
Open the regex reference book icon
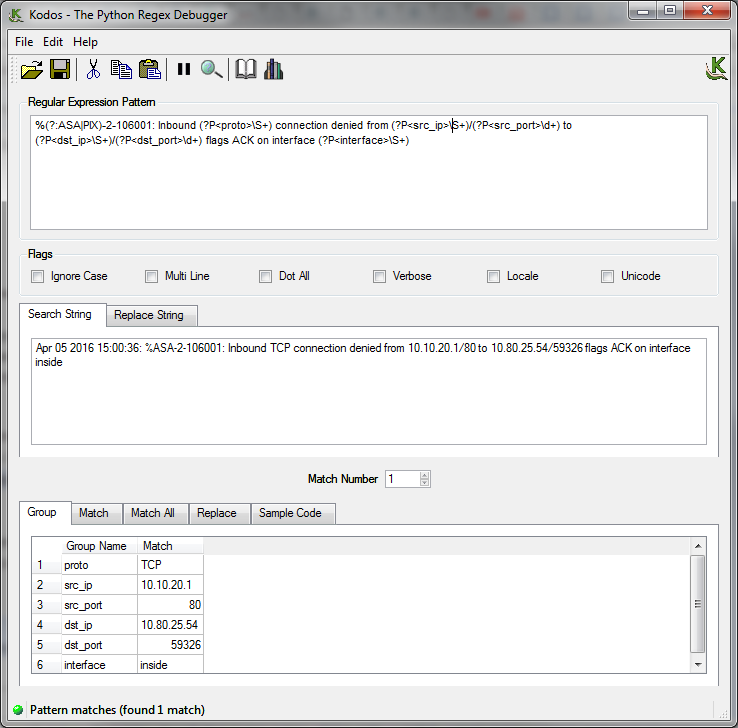245,69
